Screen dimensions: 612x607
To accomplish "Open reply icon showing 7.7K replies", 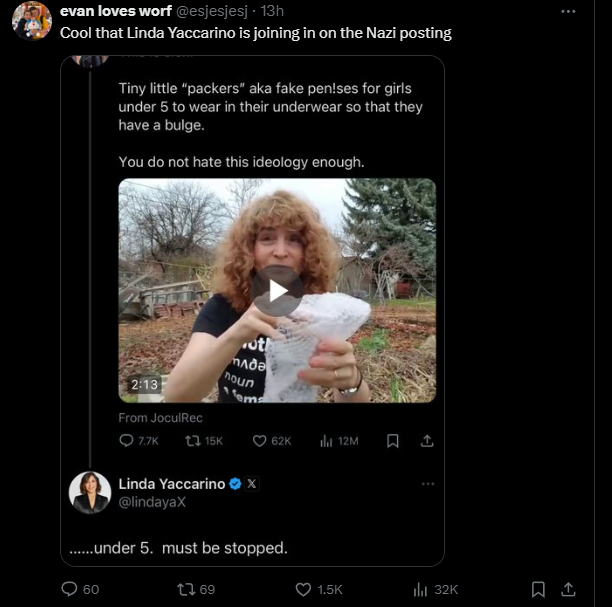I will click(x=126, y=440).
